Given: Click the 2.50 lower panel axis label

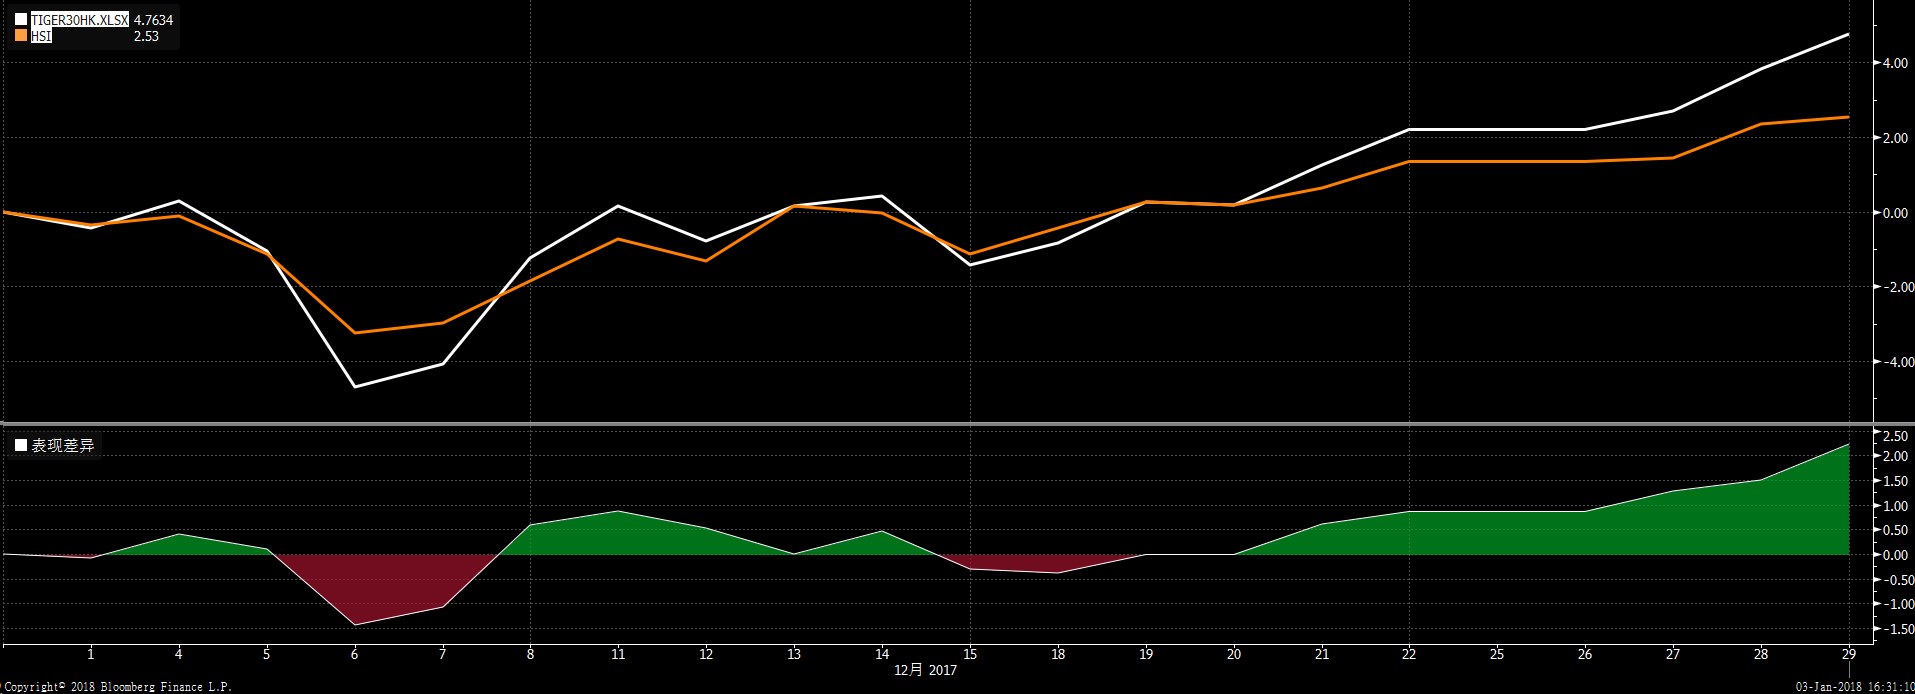Looking at the screenshot, I should point(1895,437).
